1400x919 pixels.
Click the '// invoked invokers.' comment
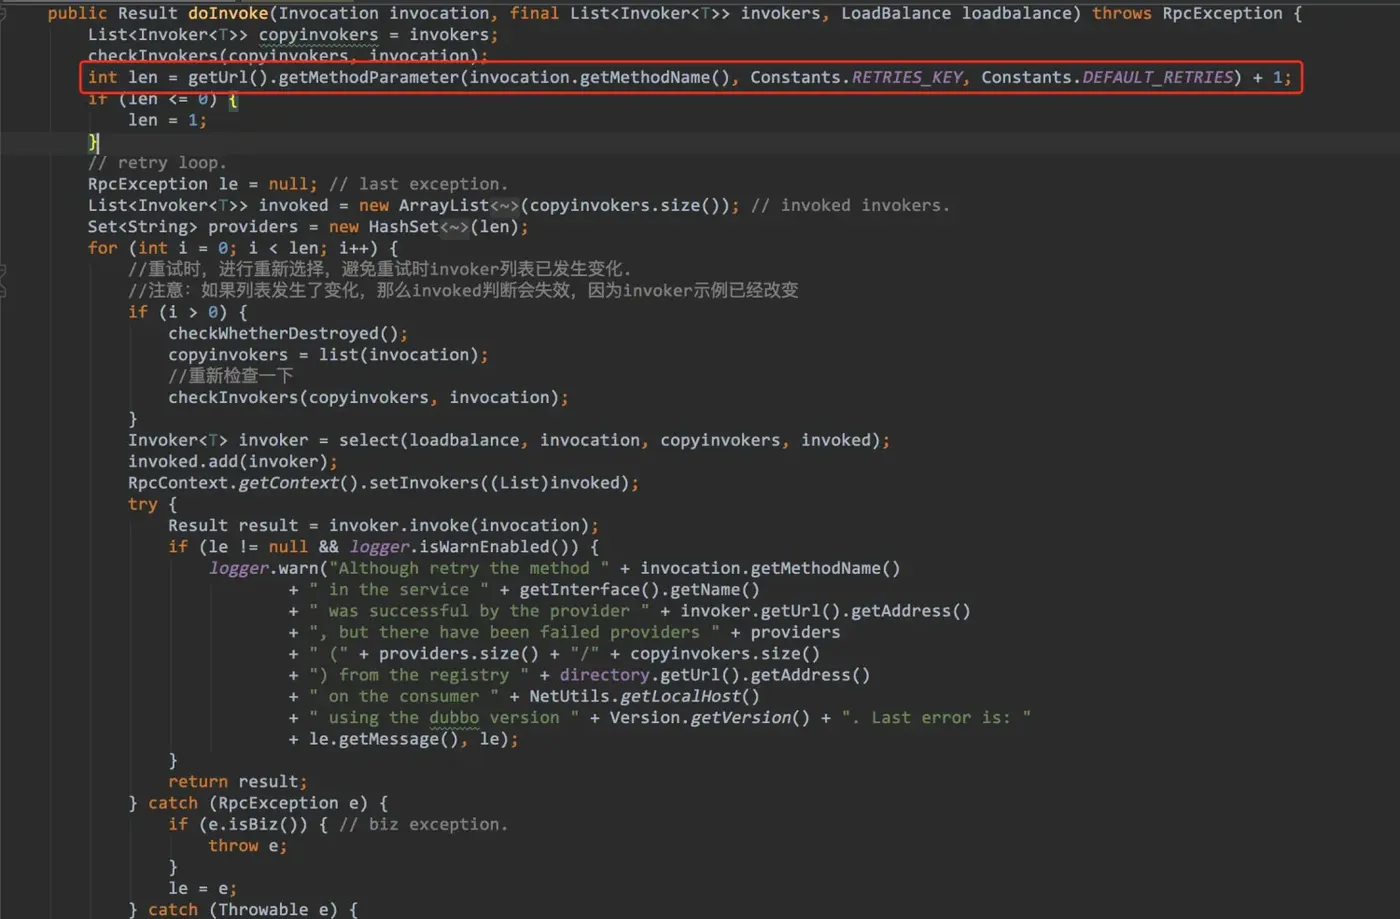pos(850,205)
